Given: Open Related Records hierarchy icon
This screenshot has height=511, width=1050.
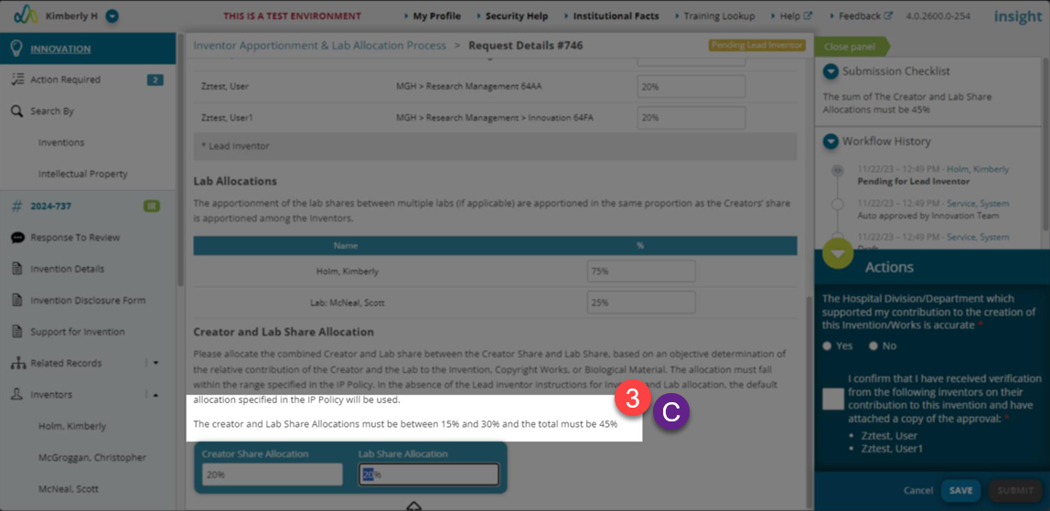Looking at the screenshot, I should pyautogui.click(x=17, y=364).
